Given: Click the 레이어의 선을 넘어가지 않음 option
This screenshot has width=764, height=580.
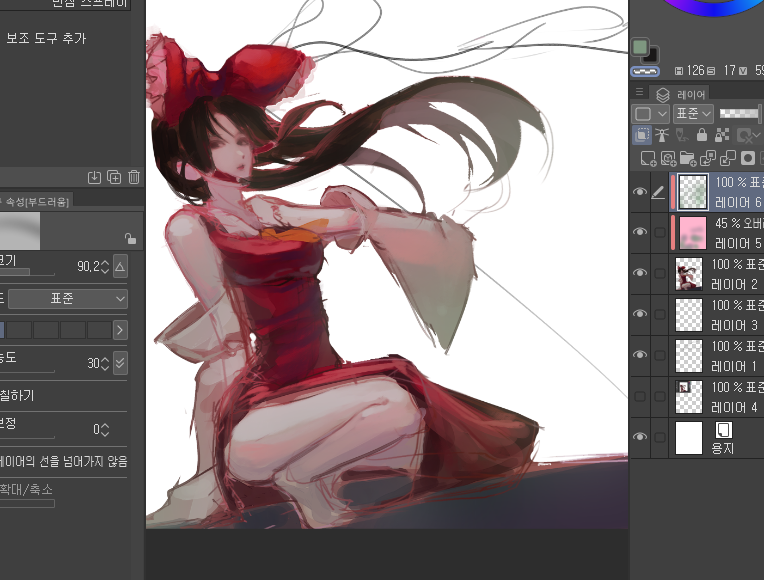Looking at the screenshot, I should [63, 461].
